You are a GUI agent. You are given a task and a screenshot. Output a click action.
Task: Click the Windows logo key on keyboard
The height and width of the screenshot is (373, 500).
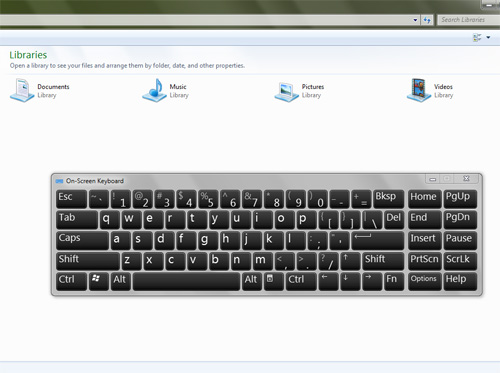[x=98, y=281]
